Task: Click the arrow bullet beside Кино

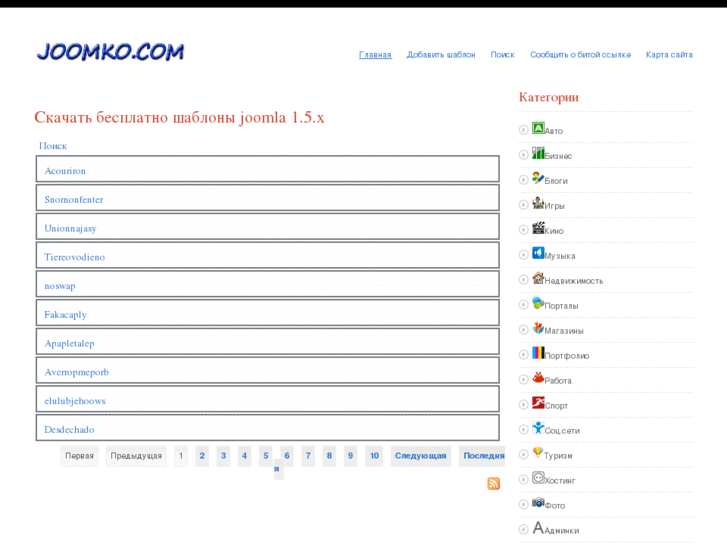Action: point(523,230)
